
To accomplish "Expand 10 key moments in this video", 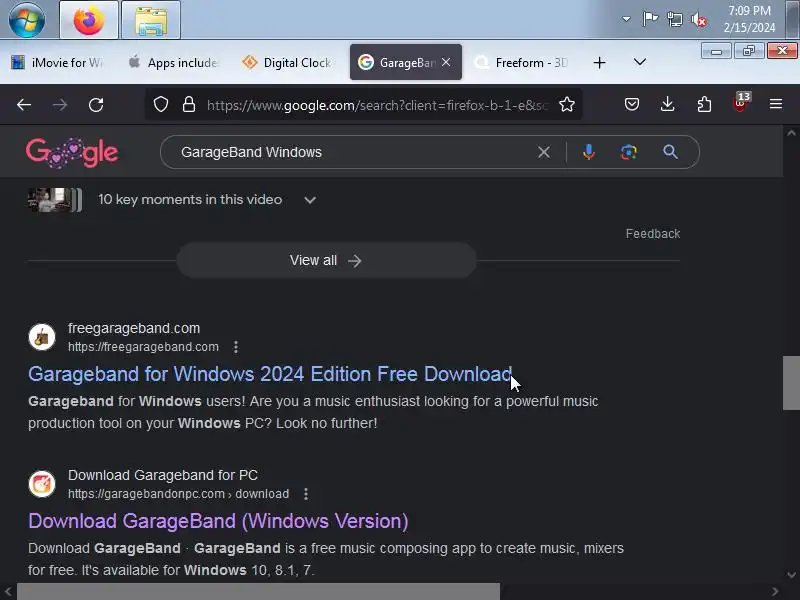I will point(310,200).
